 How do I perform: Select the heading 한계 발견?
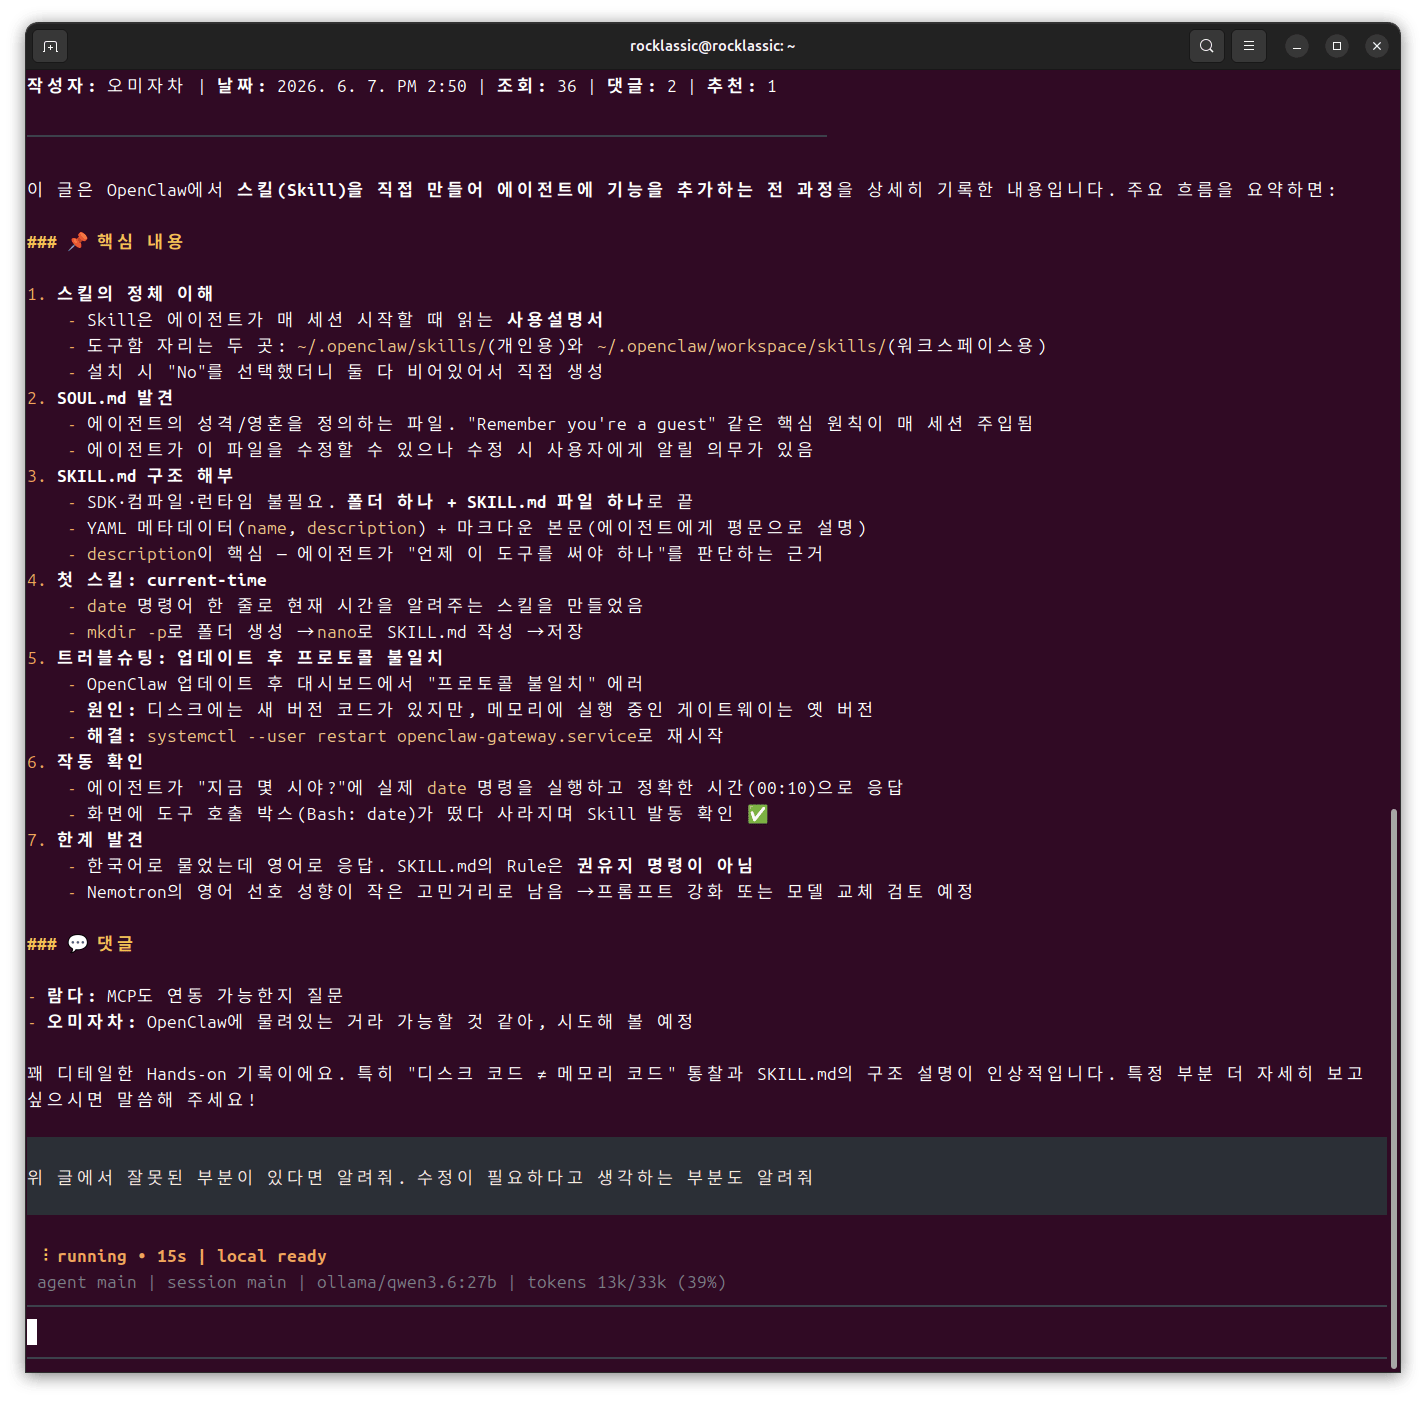100,840
